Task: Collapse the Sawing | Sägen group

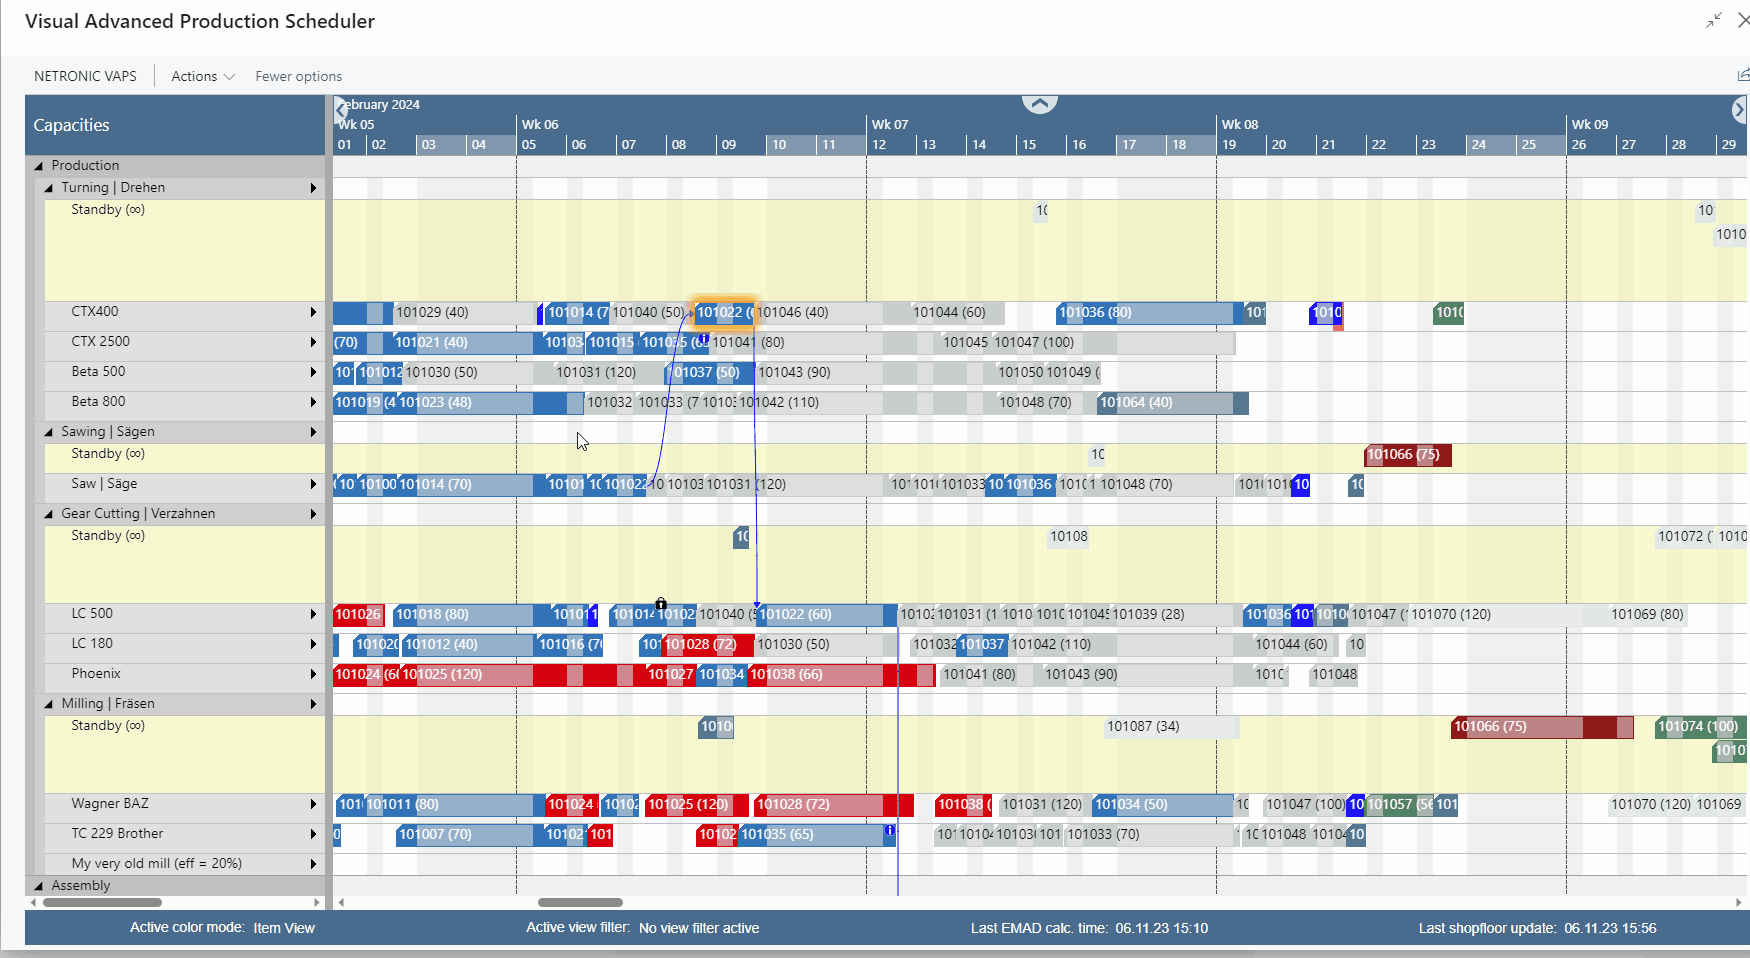Action: (48, 431)
